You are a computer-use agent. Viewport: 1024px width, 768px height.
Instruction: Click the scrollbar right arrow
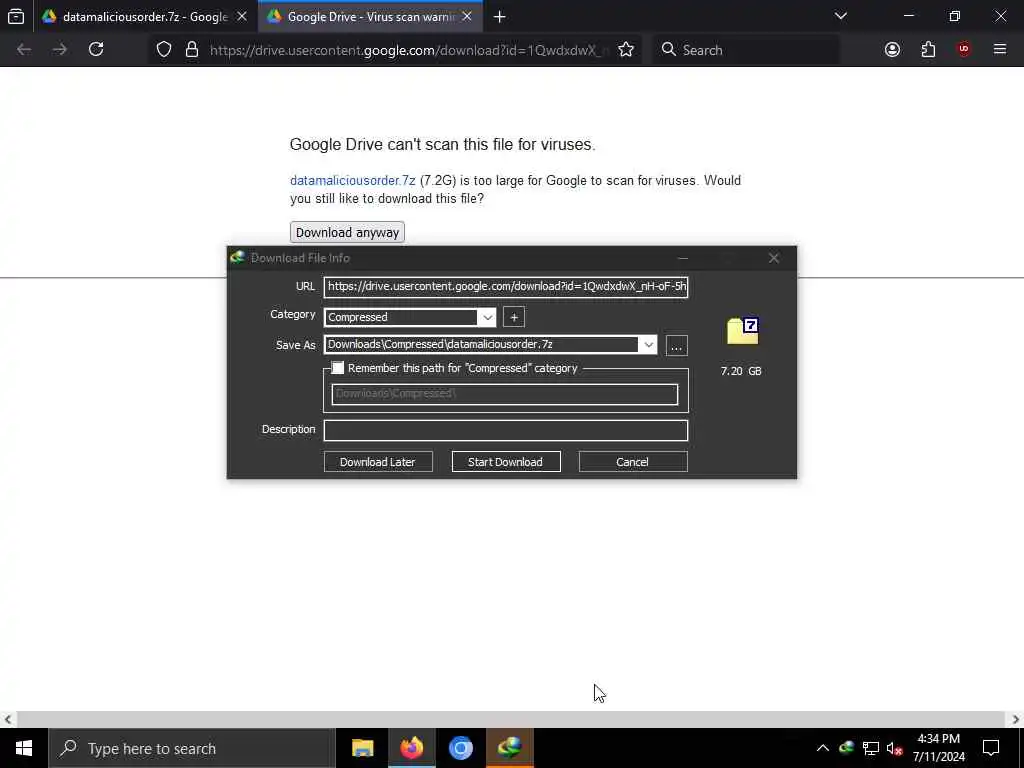click(1016, 720)
